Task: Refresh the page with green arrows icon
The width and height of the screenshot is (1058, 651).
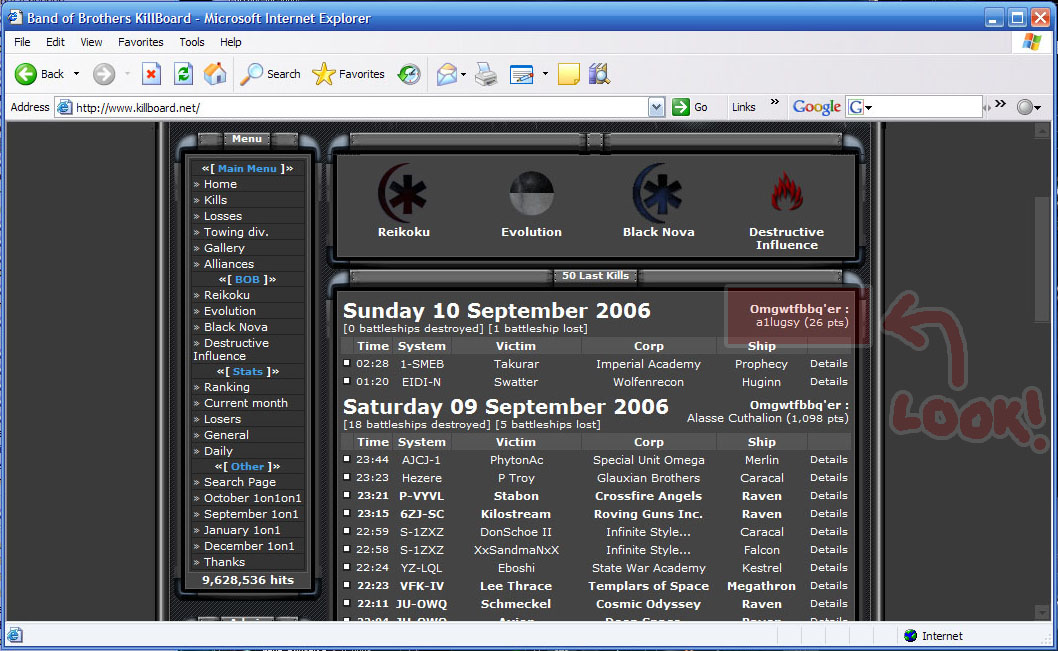Action: pos(184,74)
